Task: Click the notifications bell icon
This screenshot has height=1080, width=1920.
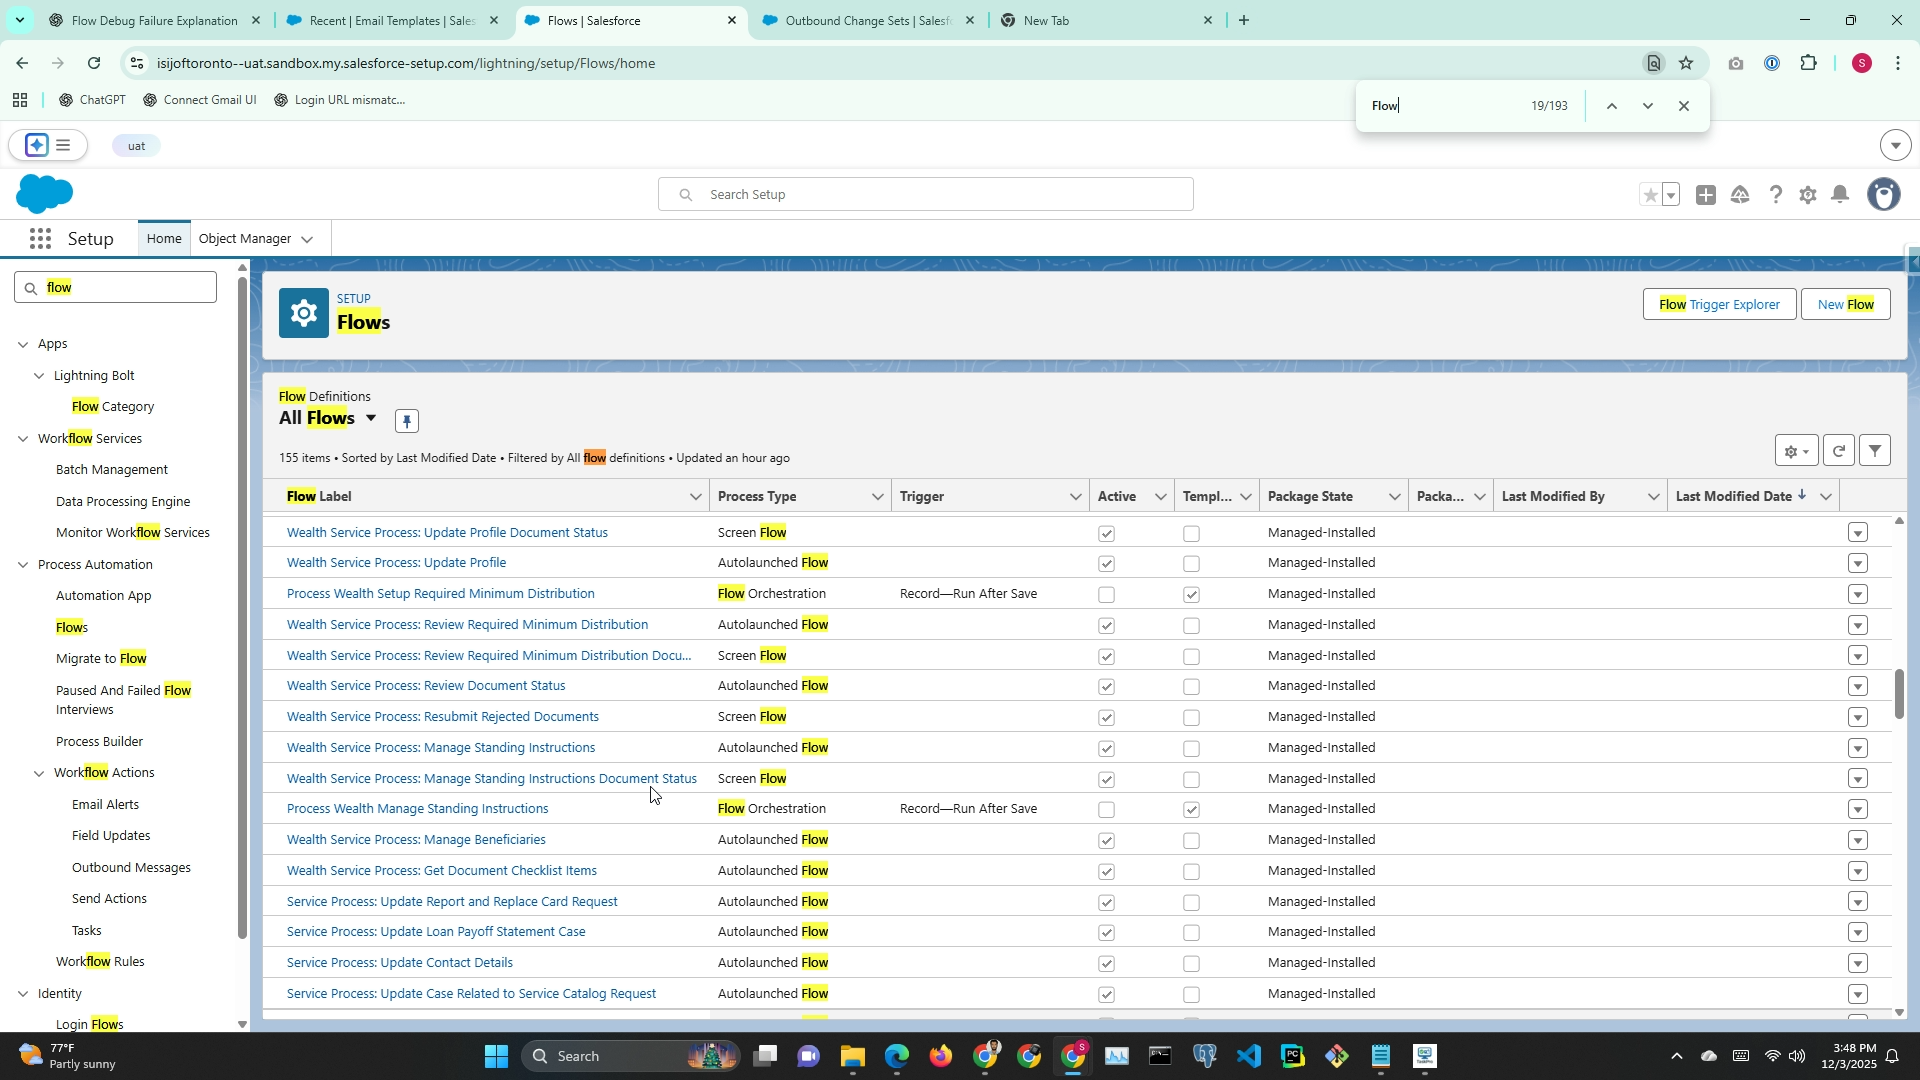Action: point(1840,195)
